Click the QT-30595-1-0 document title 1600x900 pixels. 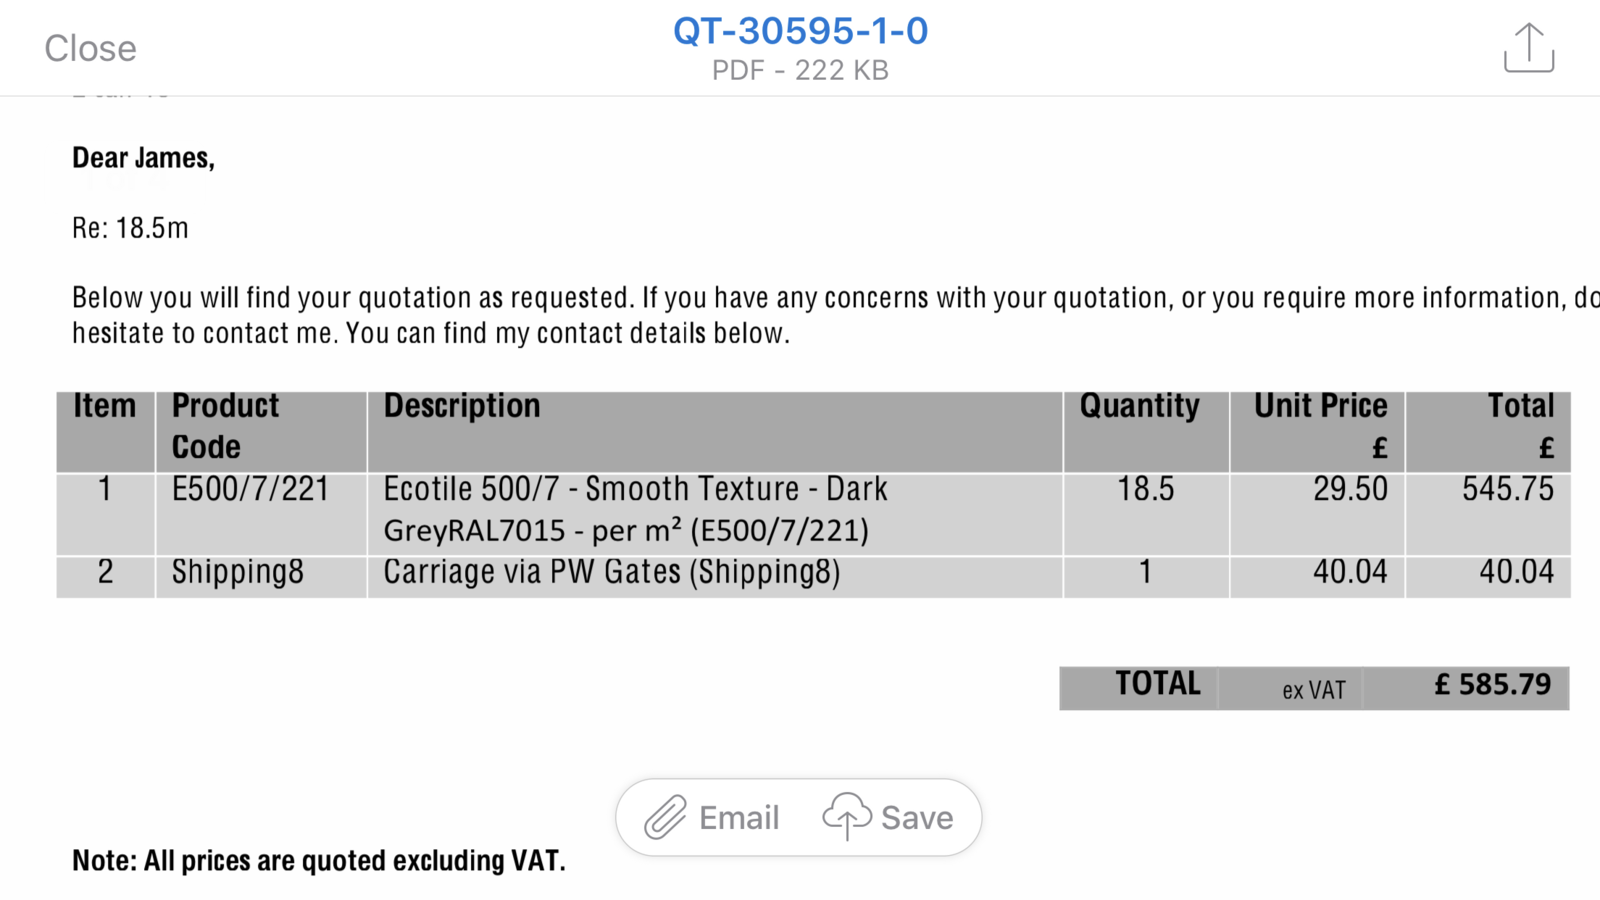tap(800, 31)
